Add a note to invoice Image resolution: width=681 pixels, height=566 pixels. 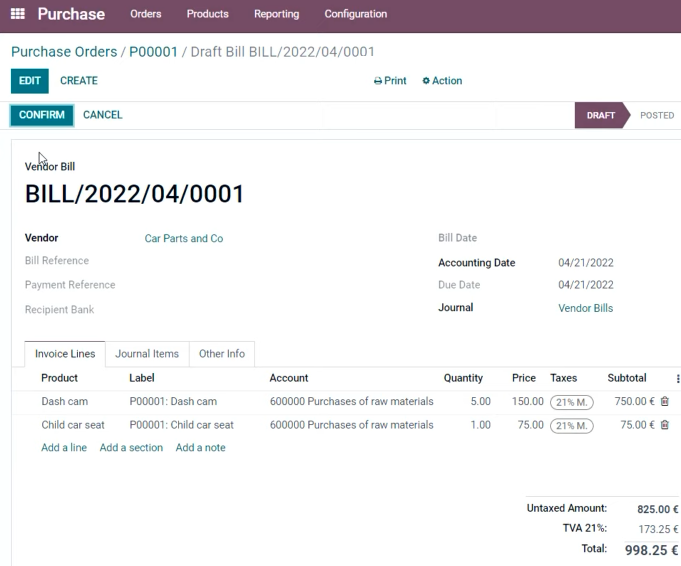[200, 447]
